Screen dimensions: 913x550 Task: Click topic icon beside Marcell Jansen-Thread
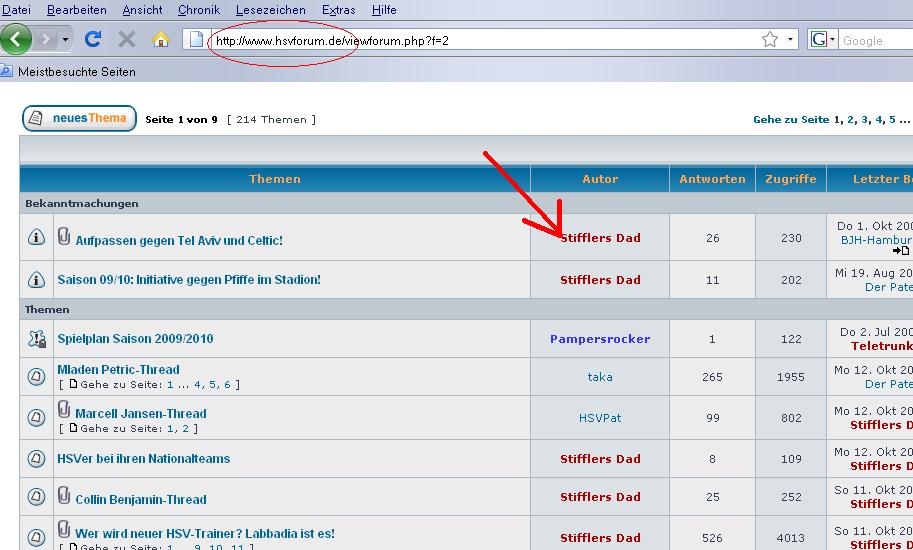point(36,418)
